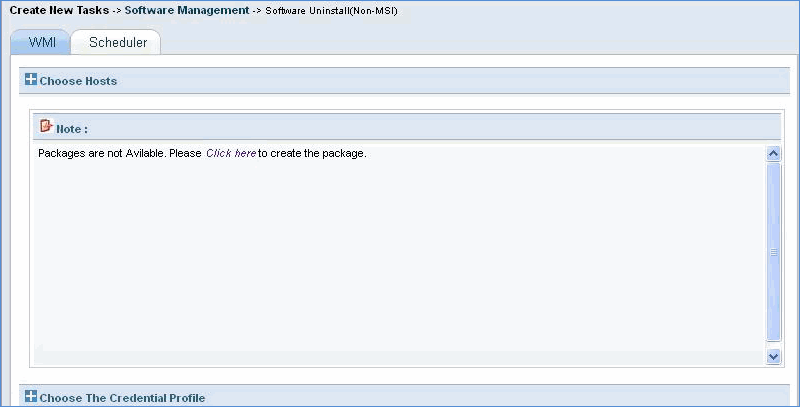Click the empty area inside the note box
The image size is (800, 407).
pyautogui.click(x=400, y=260)
